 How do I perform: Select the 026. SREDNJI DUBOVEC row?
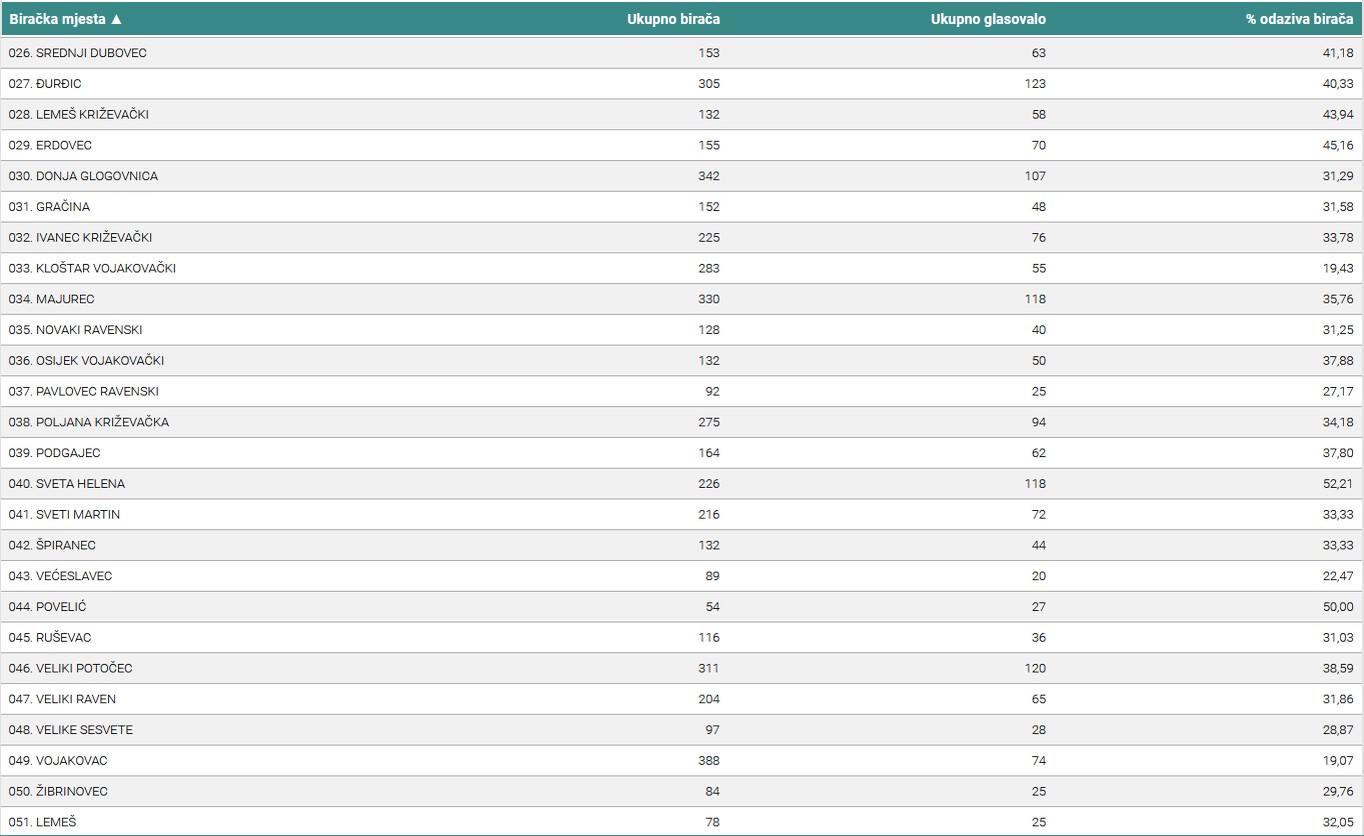(77, 53)
